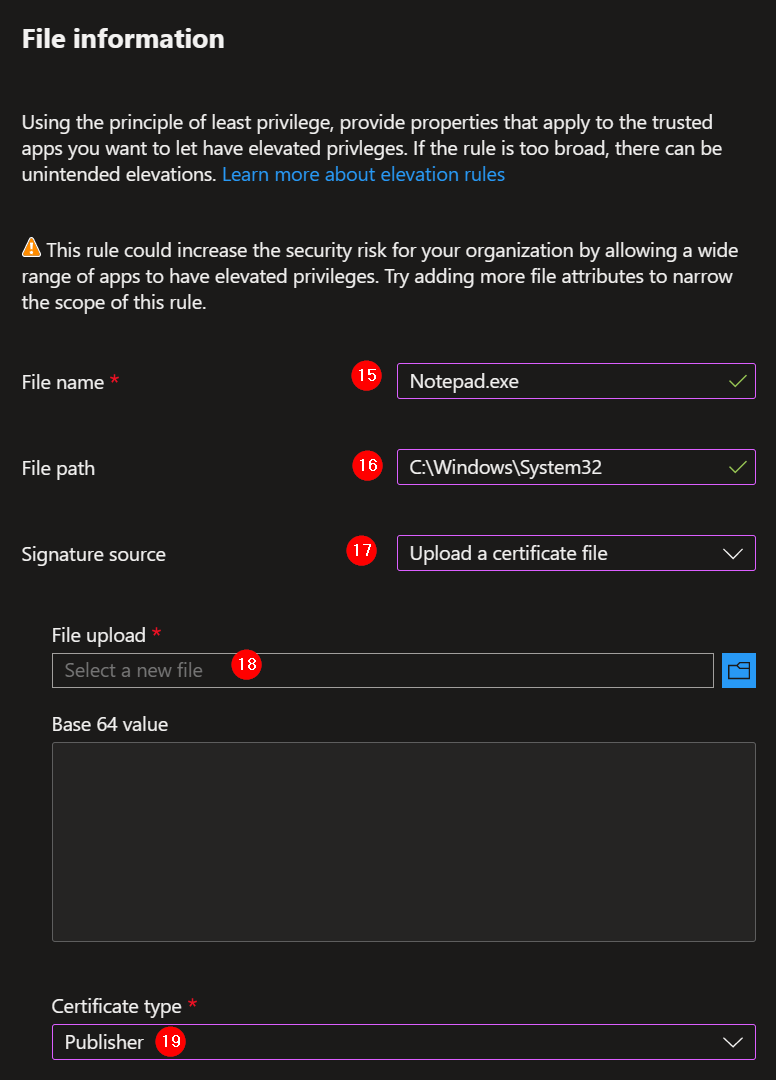Open the Signature source dropdown
The width and height of the screenshot is (776, 1080).
click(576, 553)
